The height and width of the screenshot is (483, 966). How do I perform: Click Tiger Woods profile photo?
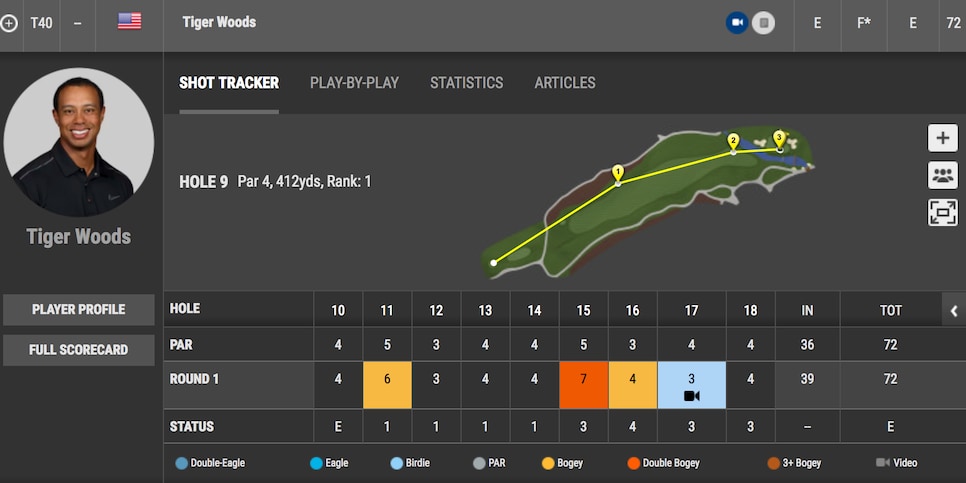(x=79, y=142)
